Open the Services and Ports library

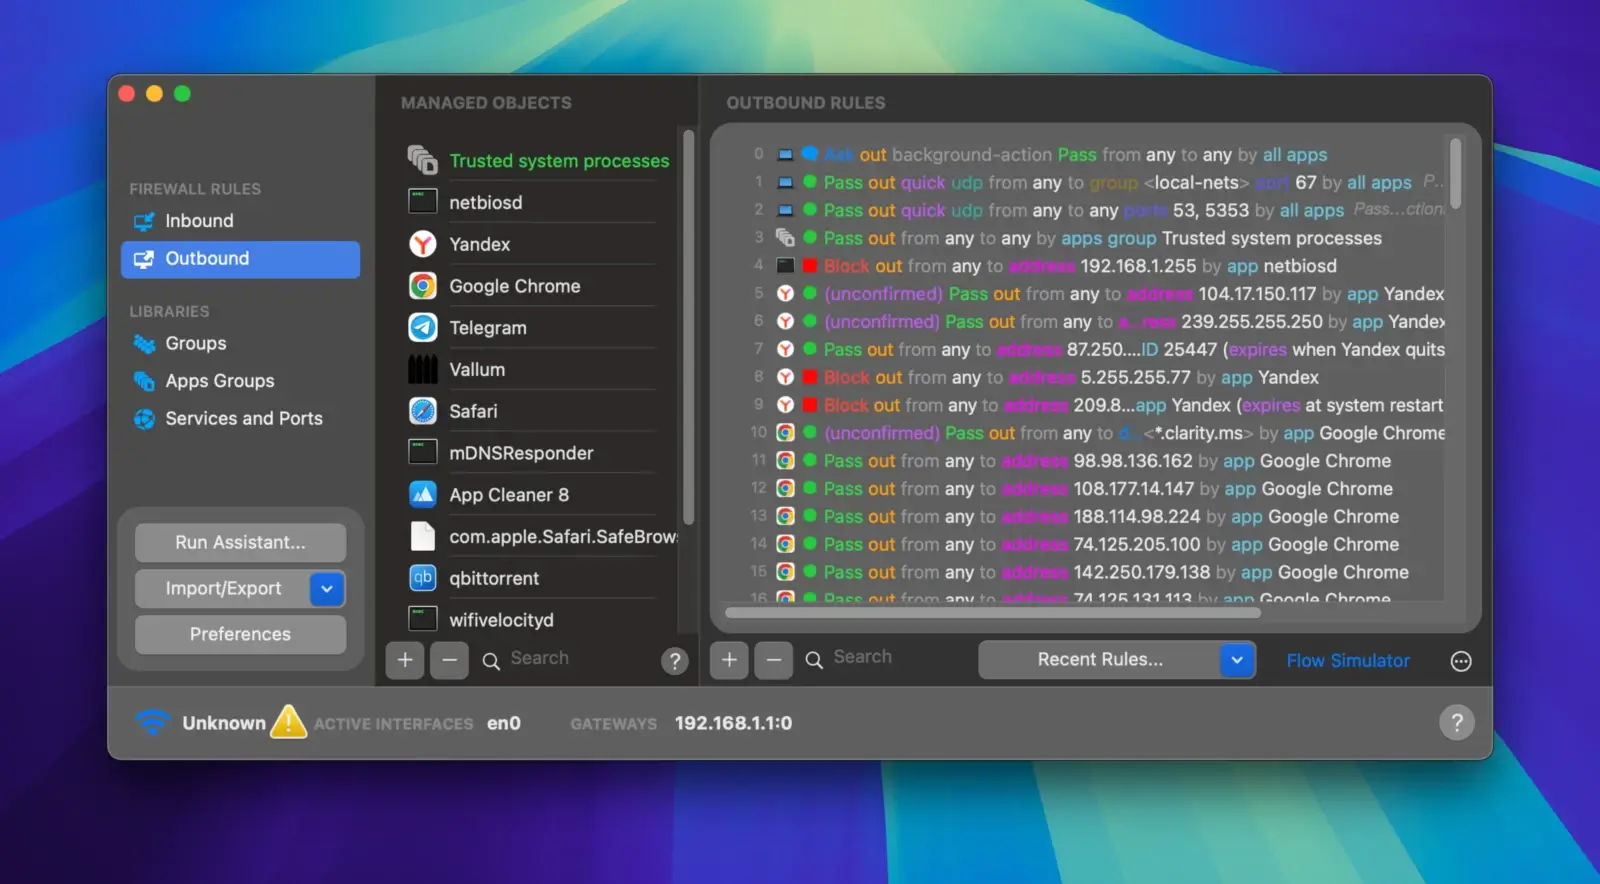pyautogui.click(x=243, y=419)
